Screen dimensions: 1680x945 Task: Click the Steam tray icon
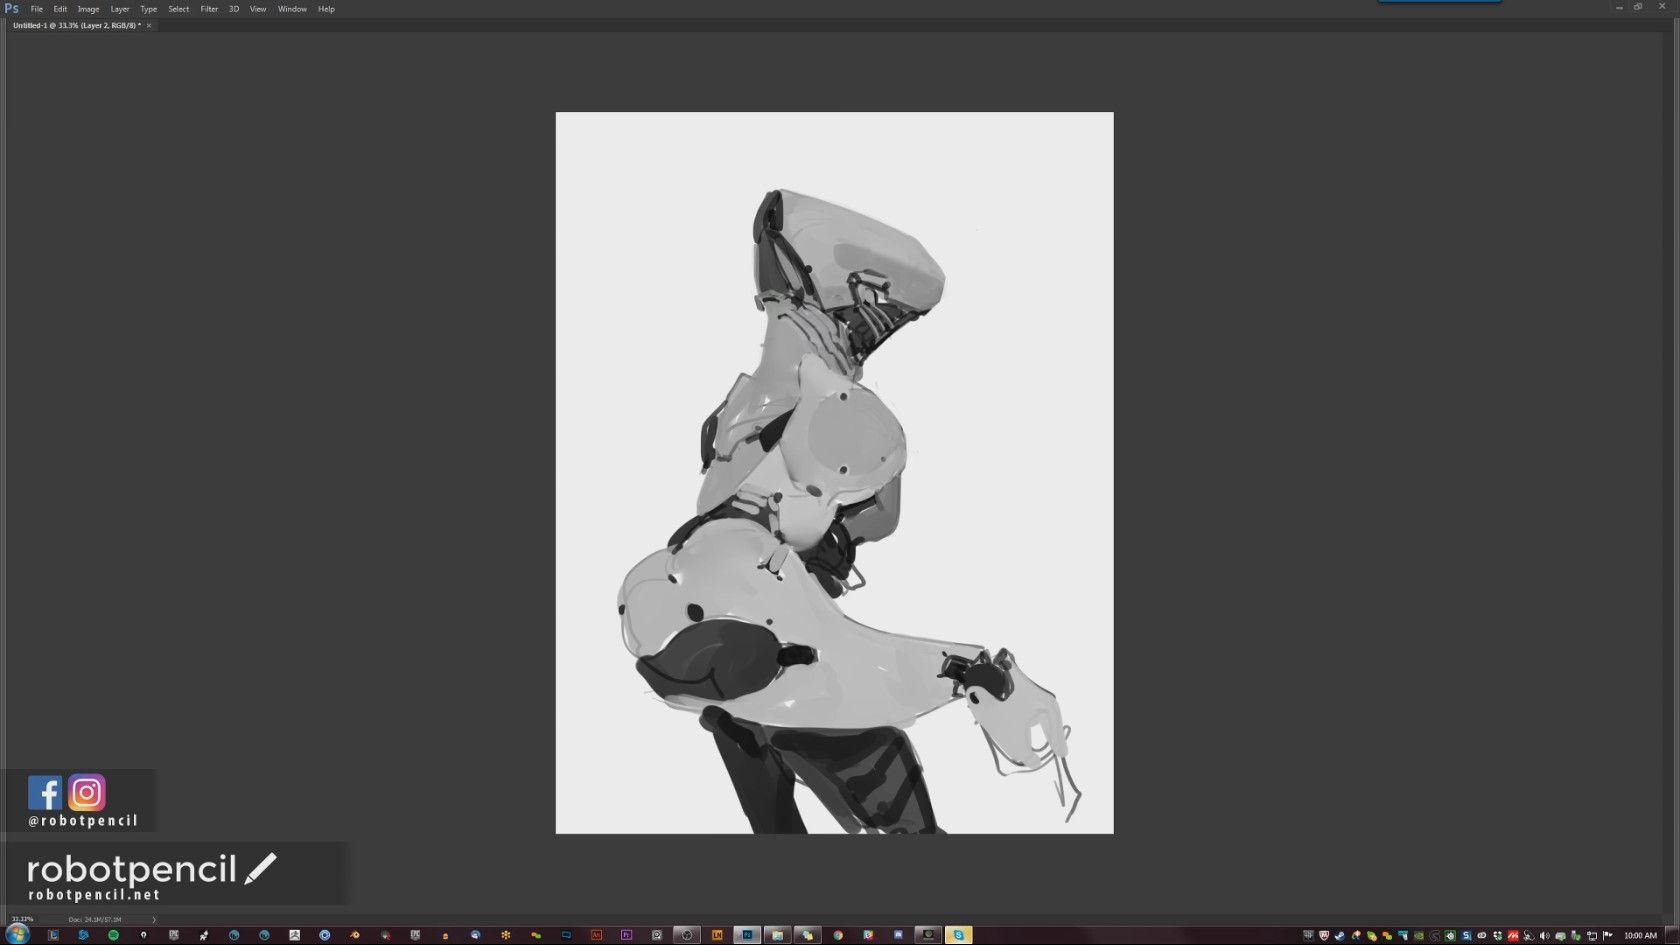[x=1340, y=936]
